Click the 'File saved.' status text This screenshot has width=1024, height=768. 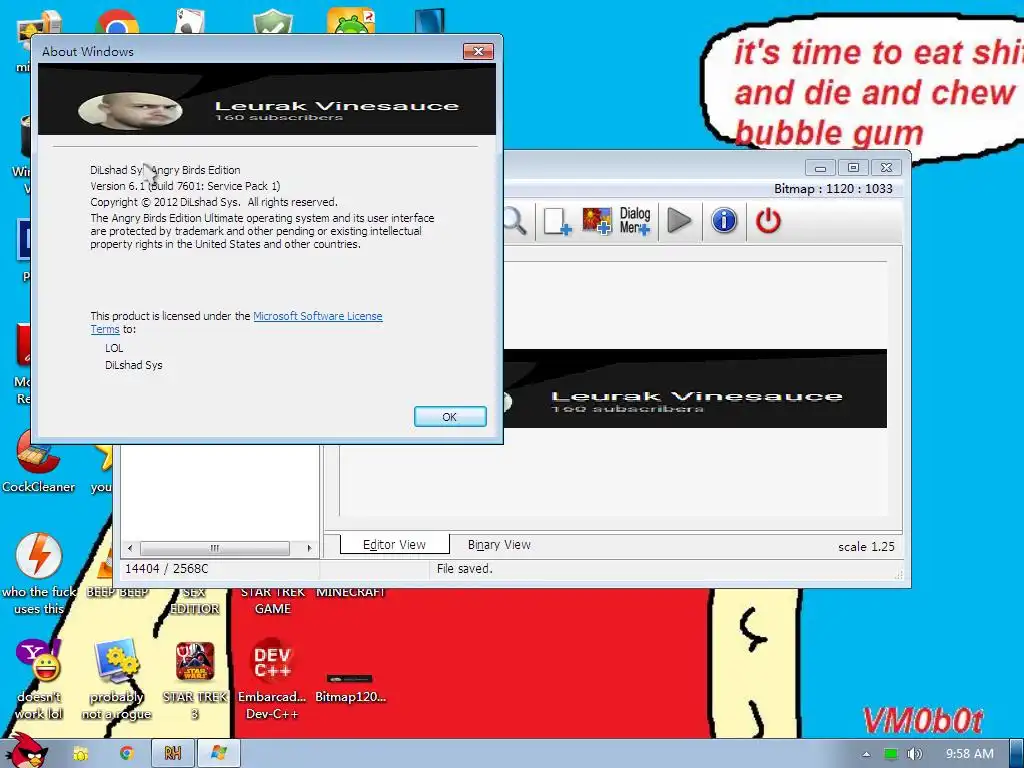coord(464,569)
